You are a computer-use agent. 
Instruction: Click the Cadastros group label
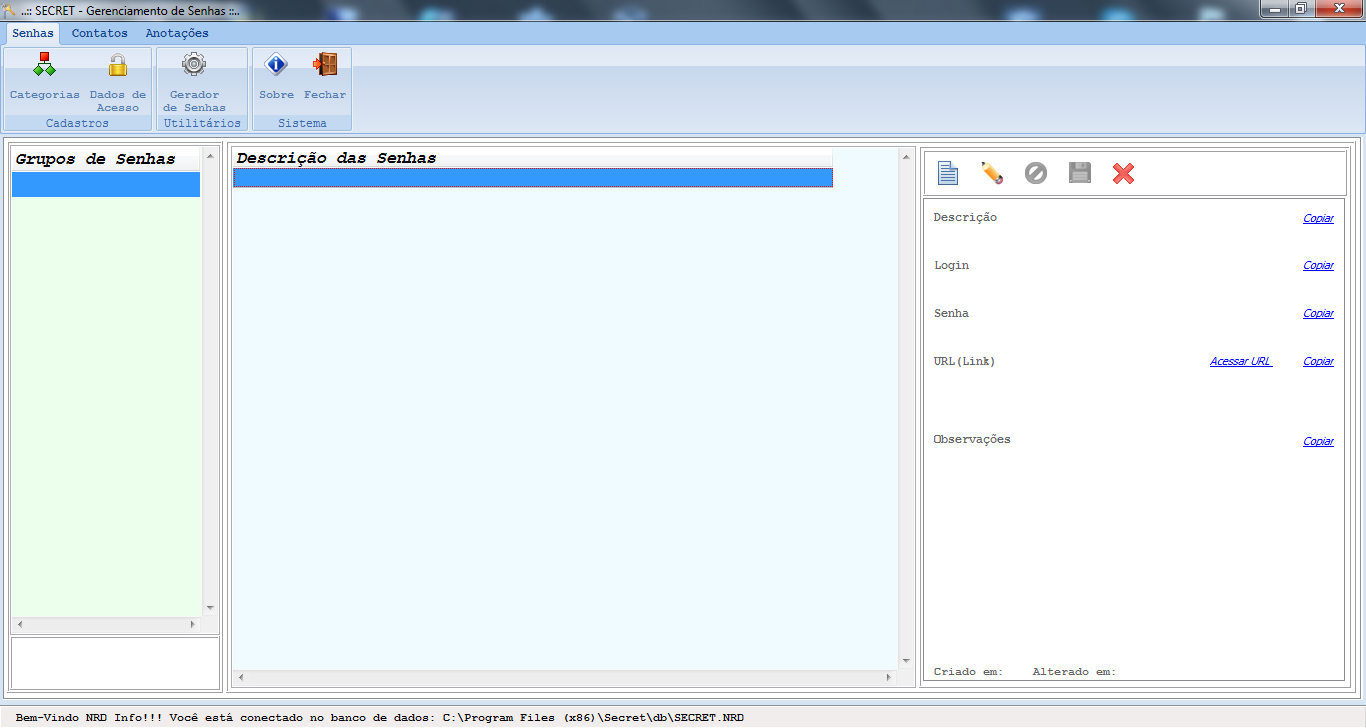[77, 123]
